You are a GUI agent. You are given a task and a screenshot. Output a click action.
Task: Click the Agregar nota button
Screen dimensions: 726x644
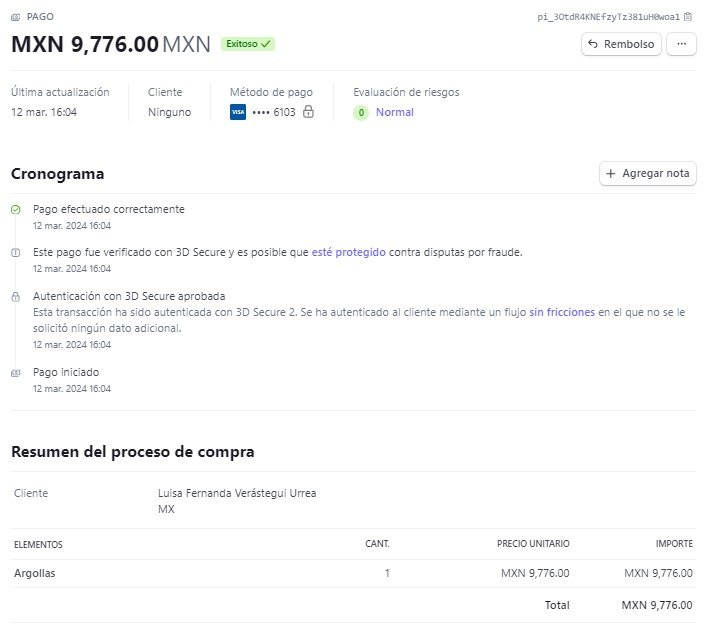pos(648,174)
